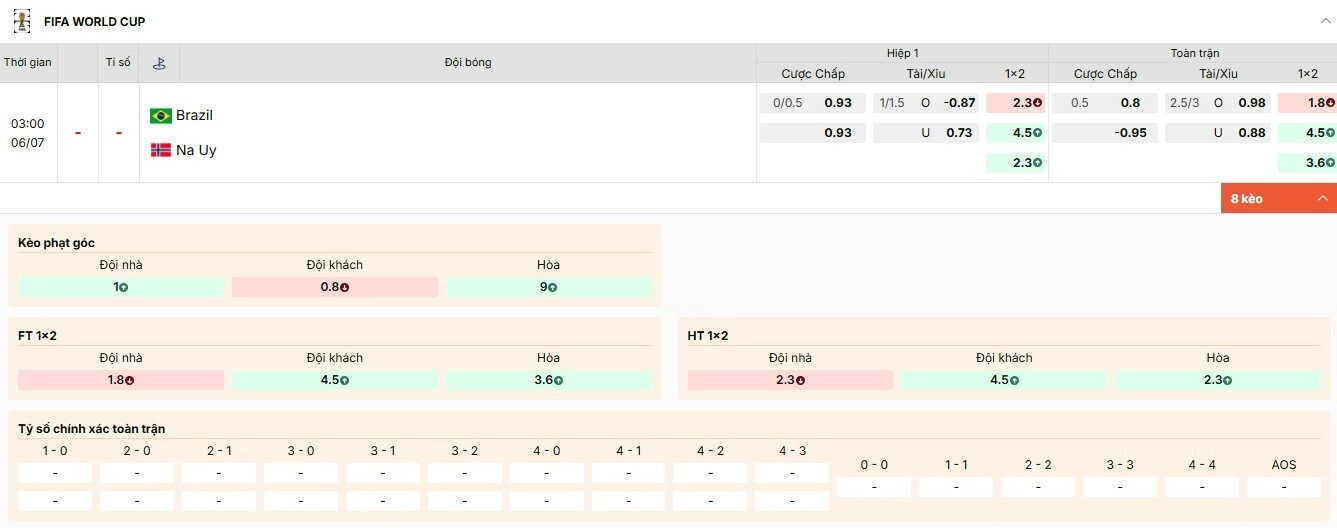Select Hiệp 1 over 1/1.5 odds -0.87

(926, 103)
